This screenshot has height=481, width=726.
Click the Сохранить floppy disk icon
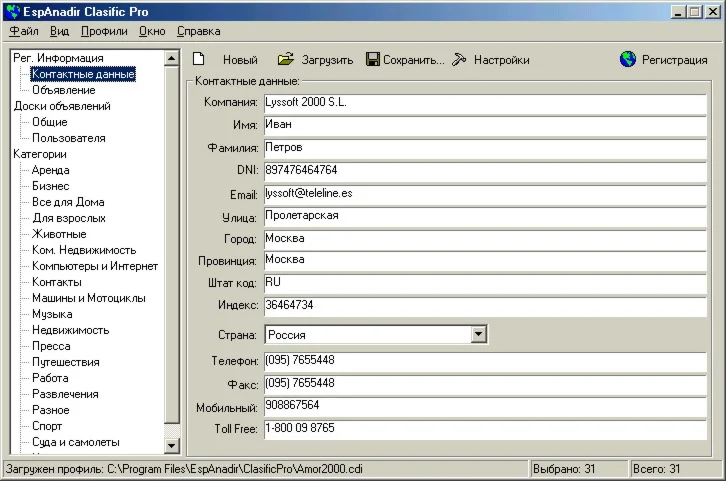tap(373, 59)
